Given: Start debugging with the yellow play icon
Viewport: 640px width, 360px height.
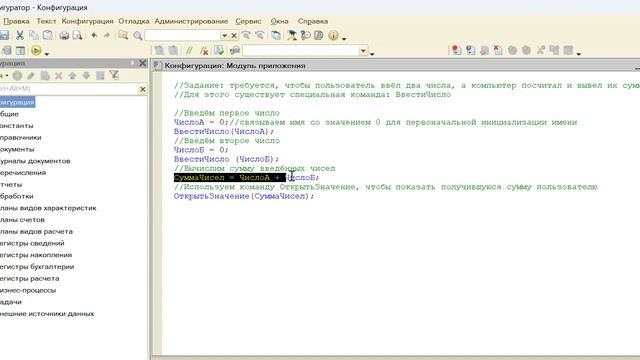Looking at the screenshot, I should click(x=36, y=50).
